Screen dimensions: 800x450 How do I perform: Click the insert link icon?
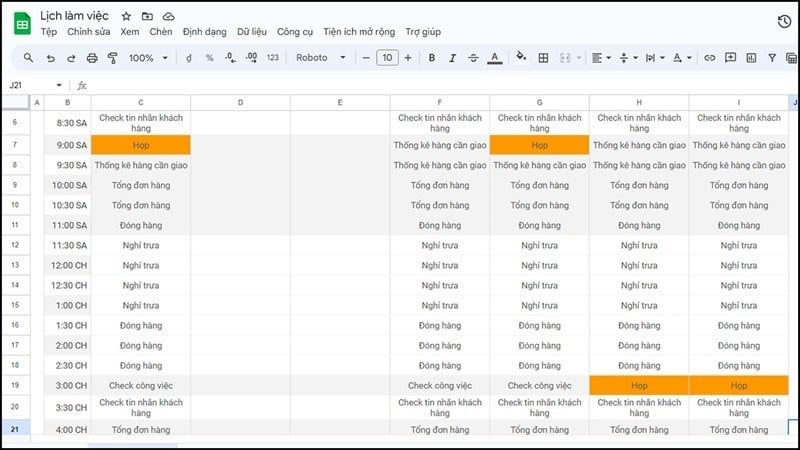(710, 58)
